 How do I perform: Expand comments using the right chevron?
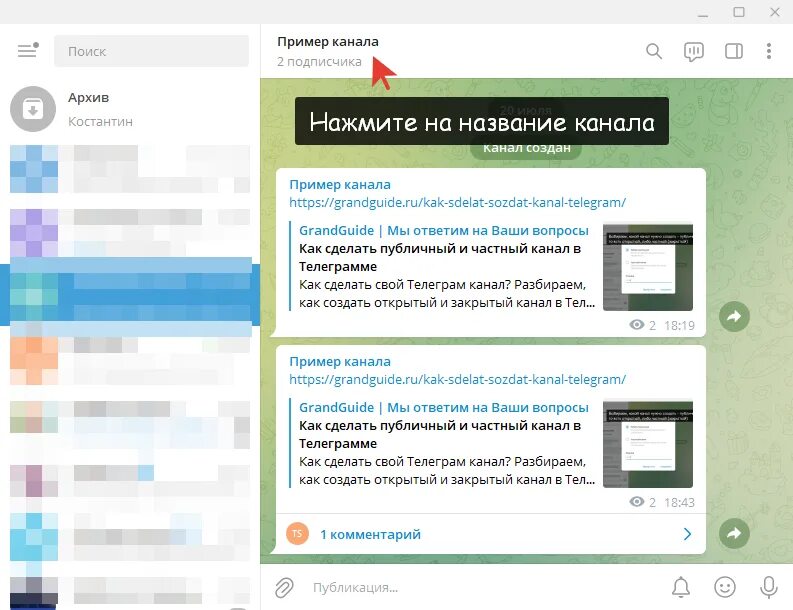[x=687, y=534]
